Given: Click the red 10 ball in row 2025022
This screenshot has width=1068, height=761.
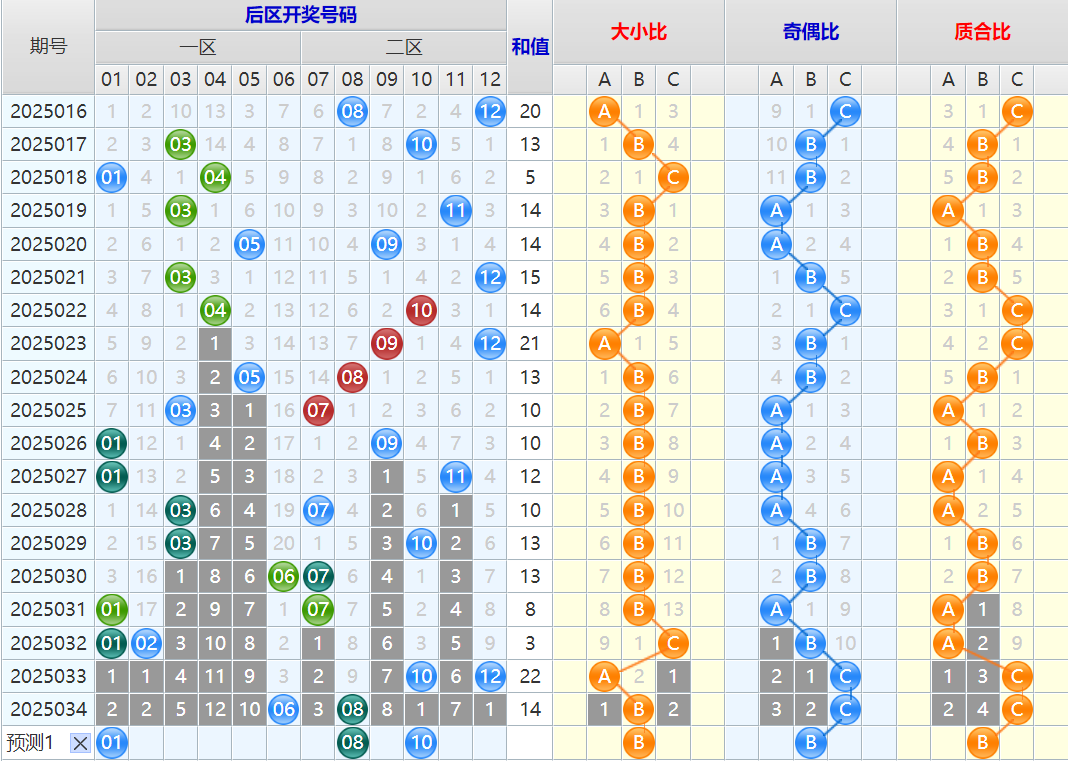Looking at the screenshot, I should point(421,311).
